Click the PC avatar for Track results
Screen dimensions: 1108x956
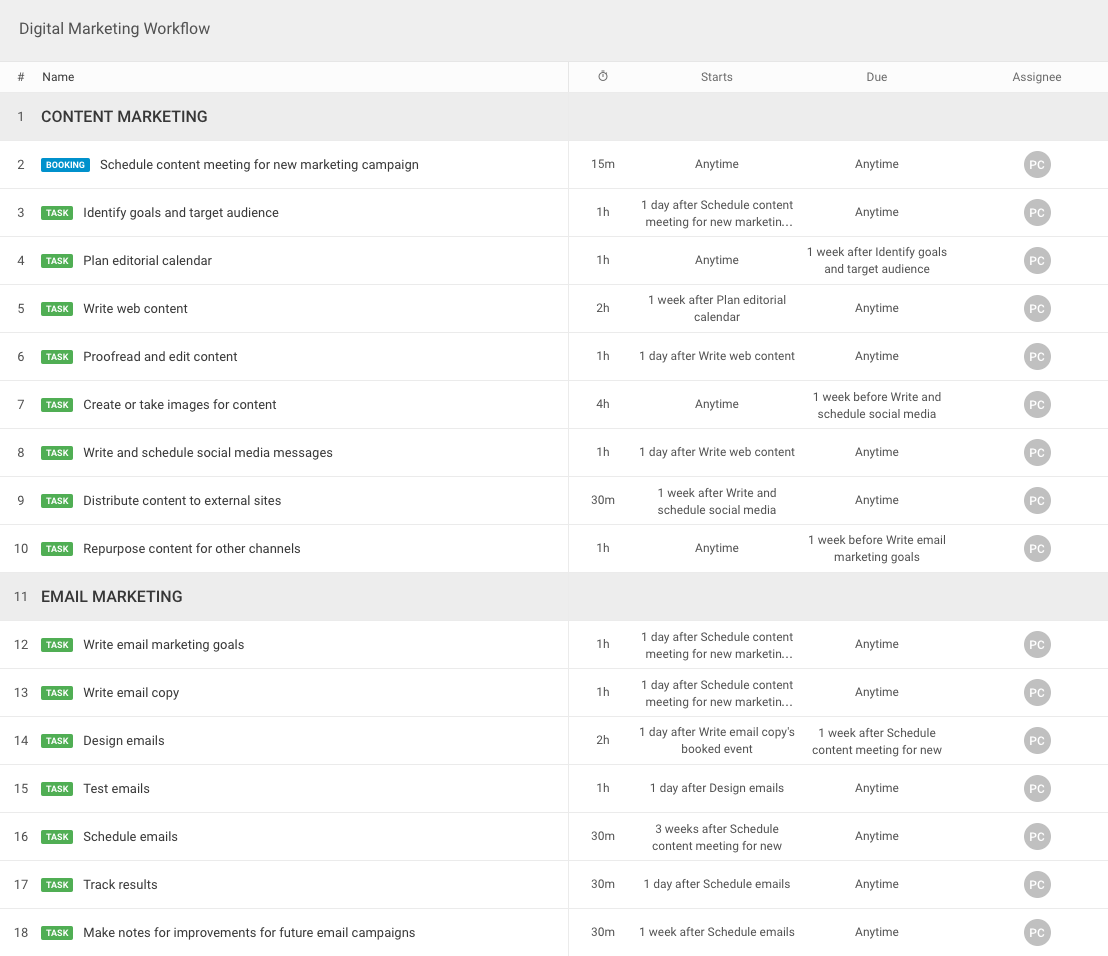pos(1037,885)
